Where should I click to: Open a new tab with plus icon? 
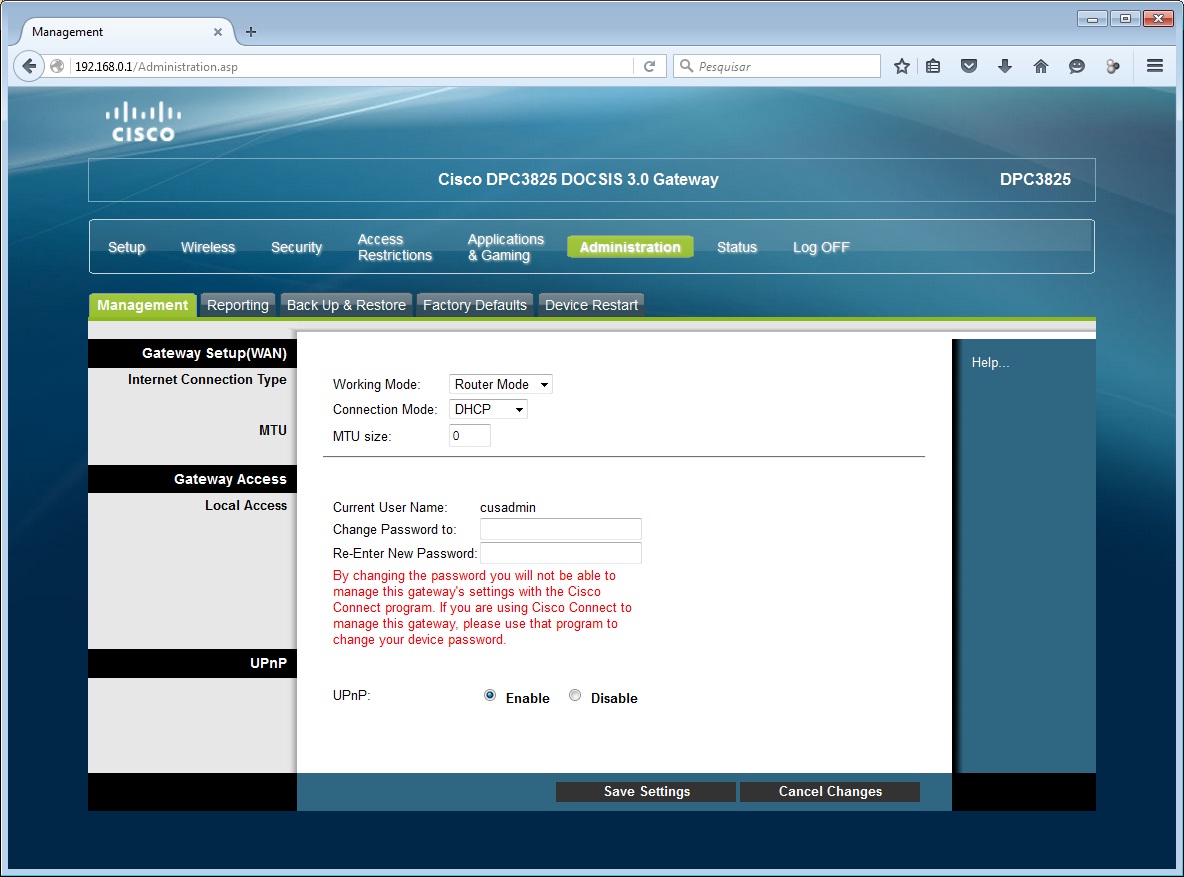coord(251,32)
